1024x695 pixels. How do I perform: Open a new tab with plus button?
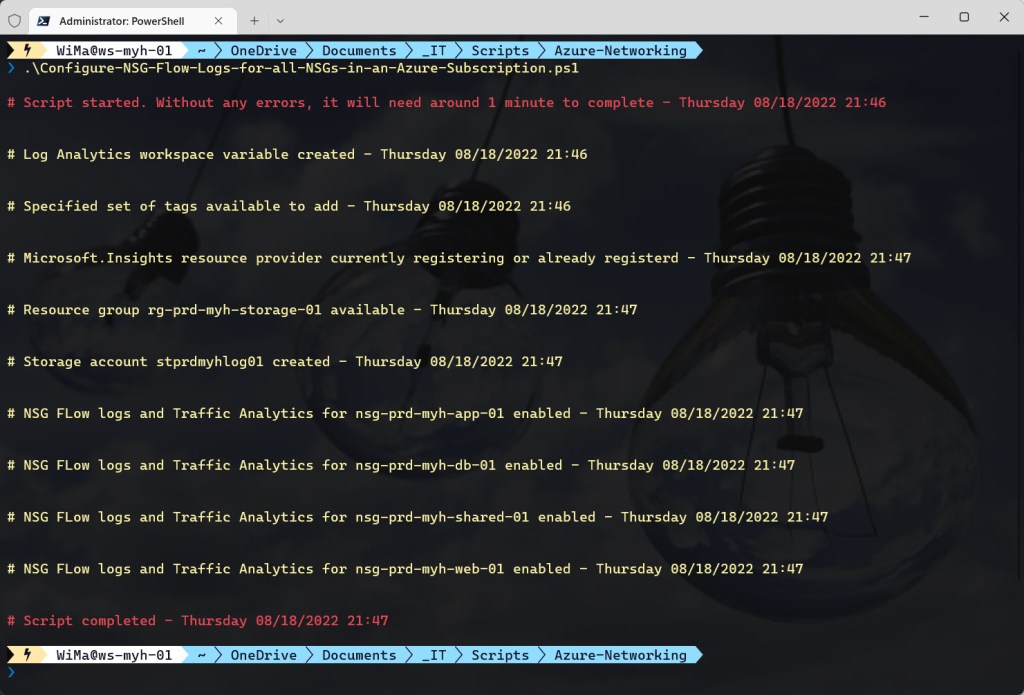(x=254, y=19)
